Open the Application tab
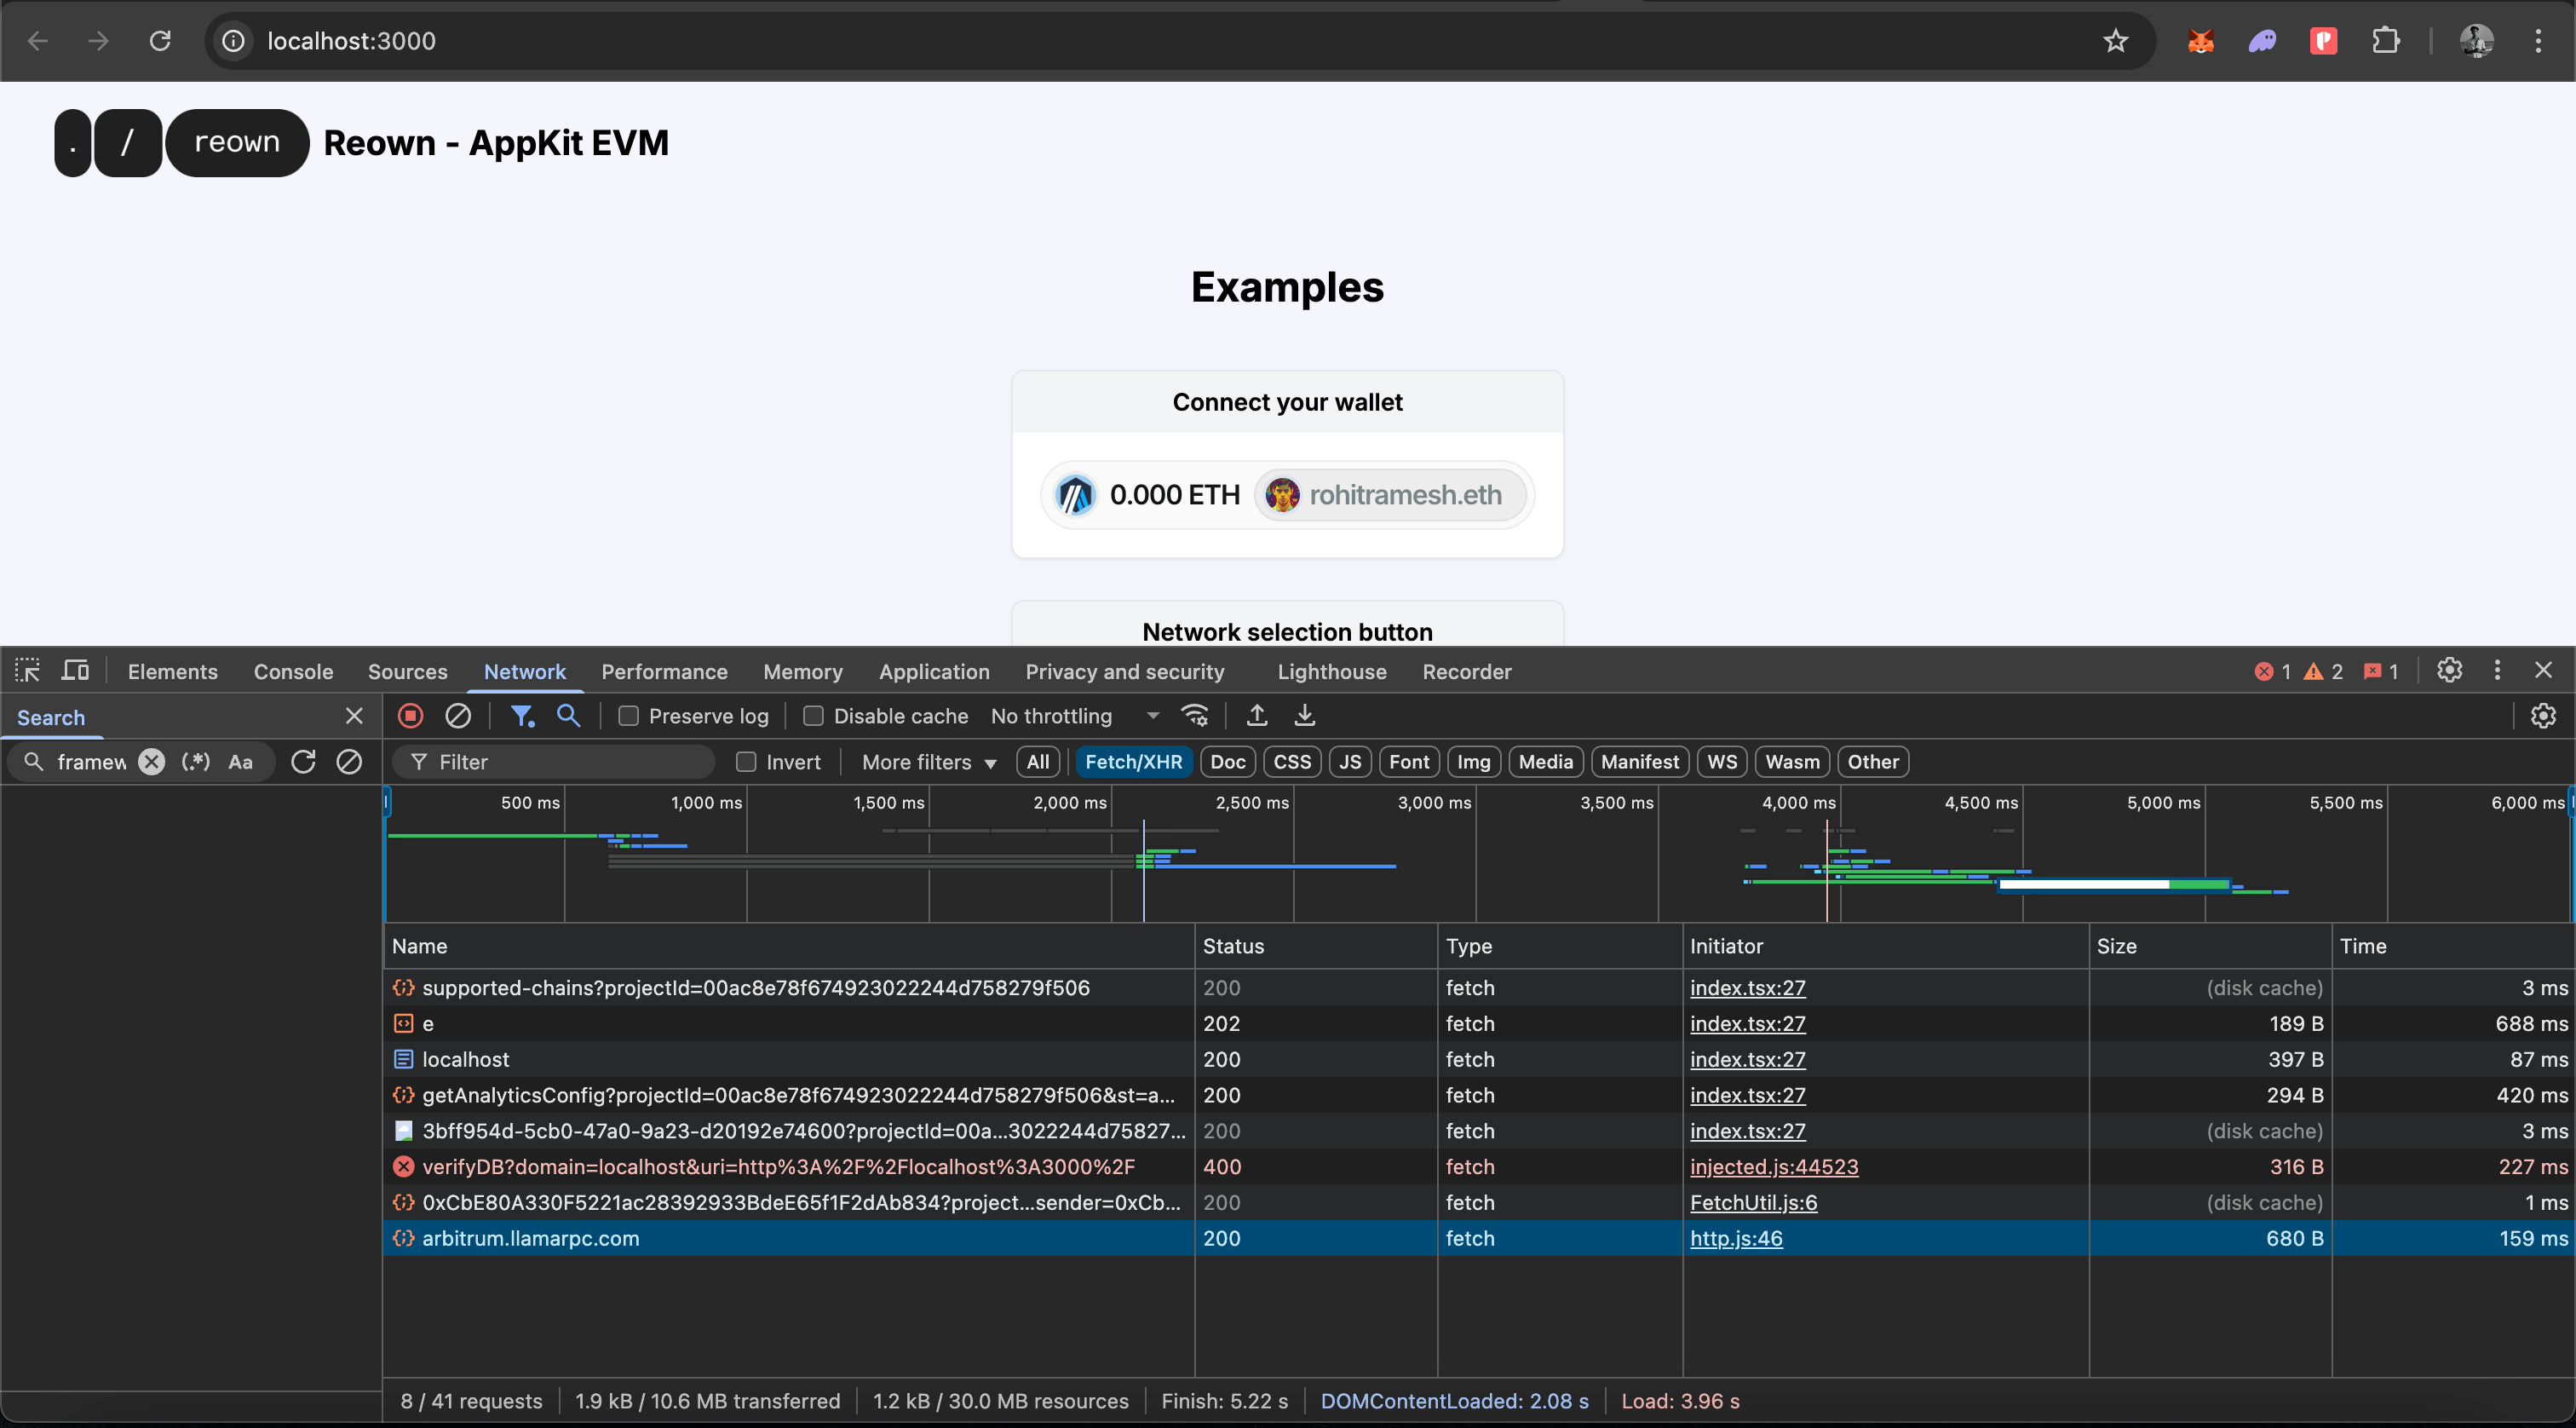Screen dimensions: 2576x1428 click(934, 671)
